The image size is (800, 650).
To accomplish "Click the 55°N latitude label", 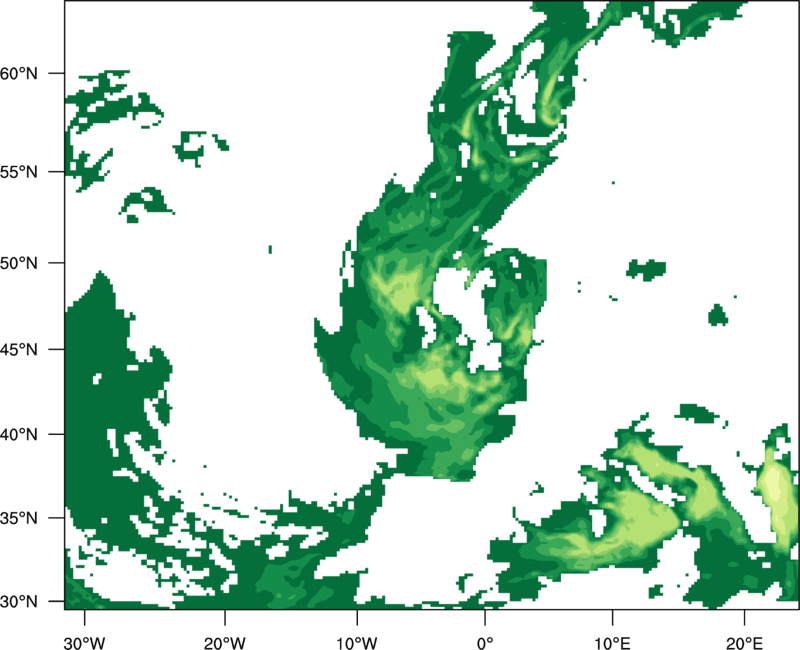I will (19, 172).
